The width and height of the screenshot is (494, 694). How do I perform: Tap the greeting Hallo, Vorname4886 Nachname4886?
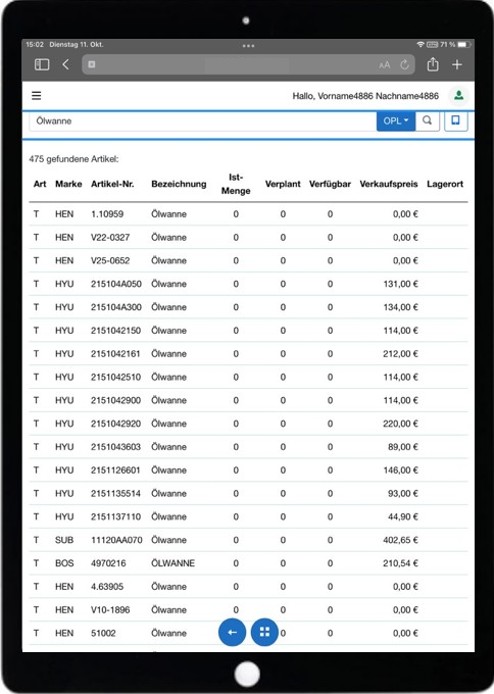(366, 96)
